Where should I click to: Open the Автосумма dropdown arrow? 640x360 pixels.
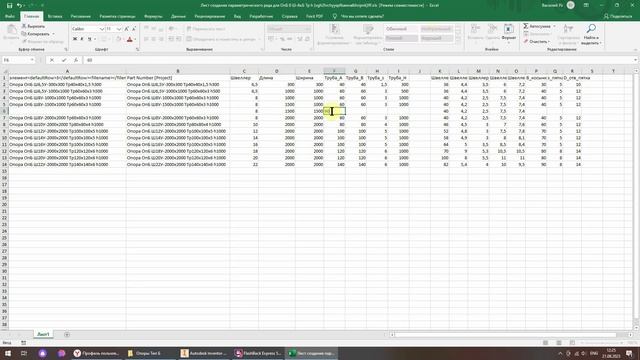click(554, 26)
